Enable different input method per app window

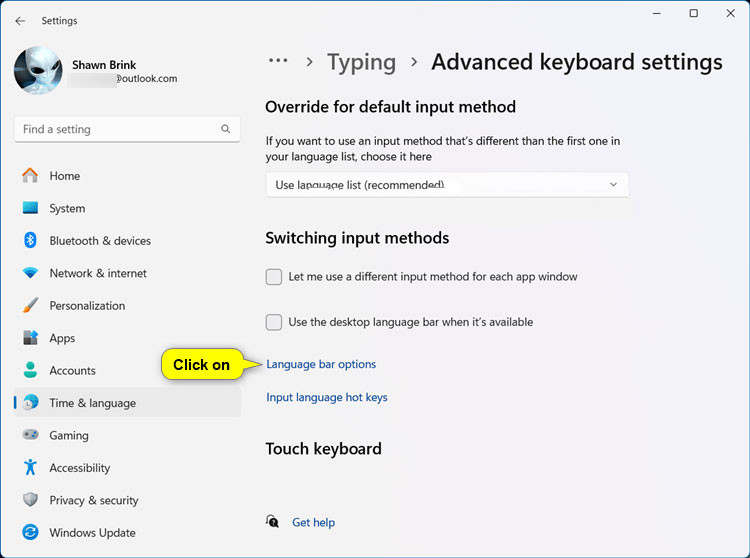coord(274,276)
